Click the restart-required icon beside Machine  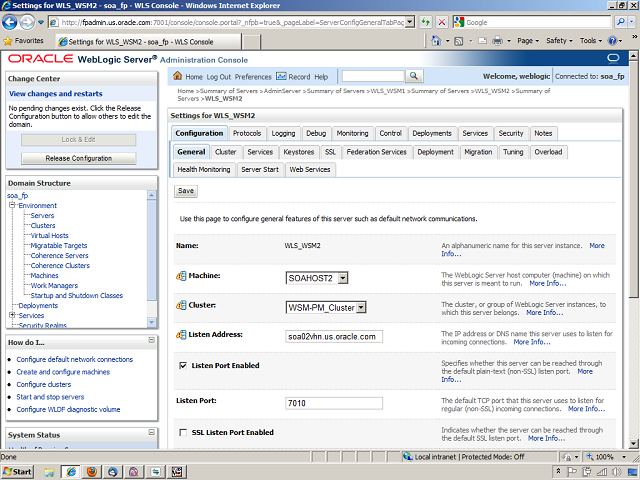181,277
